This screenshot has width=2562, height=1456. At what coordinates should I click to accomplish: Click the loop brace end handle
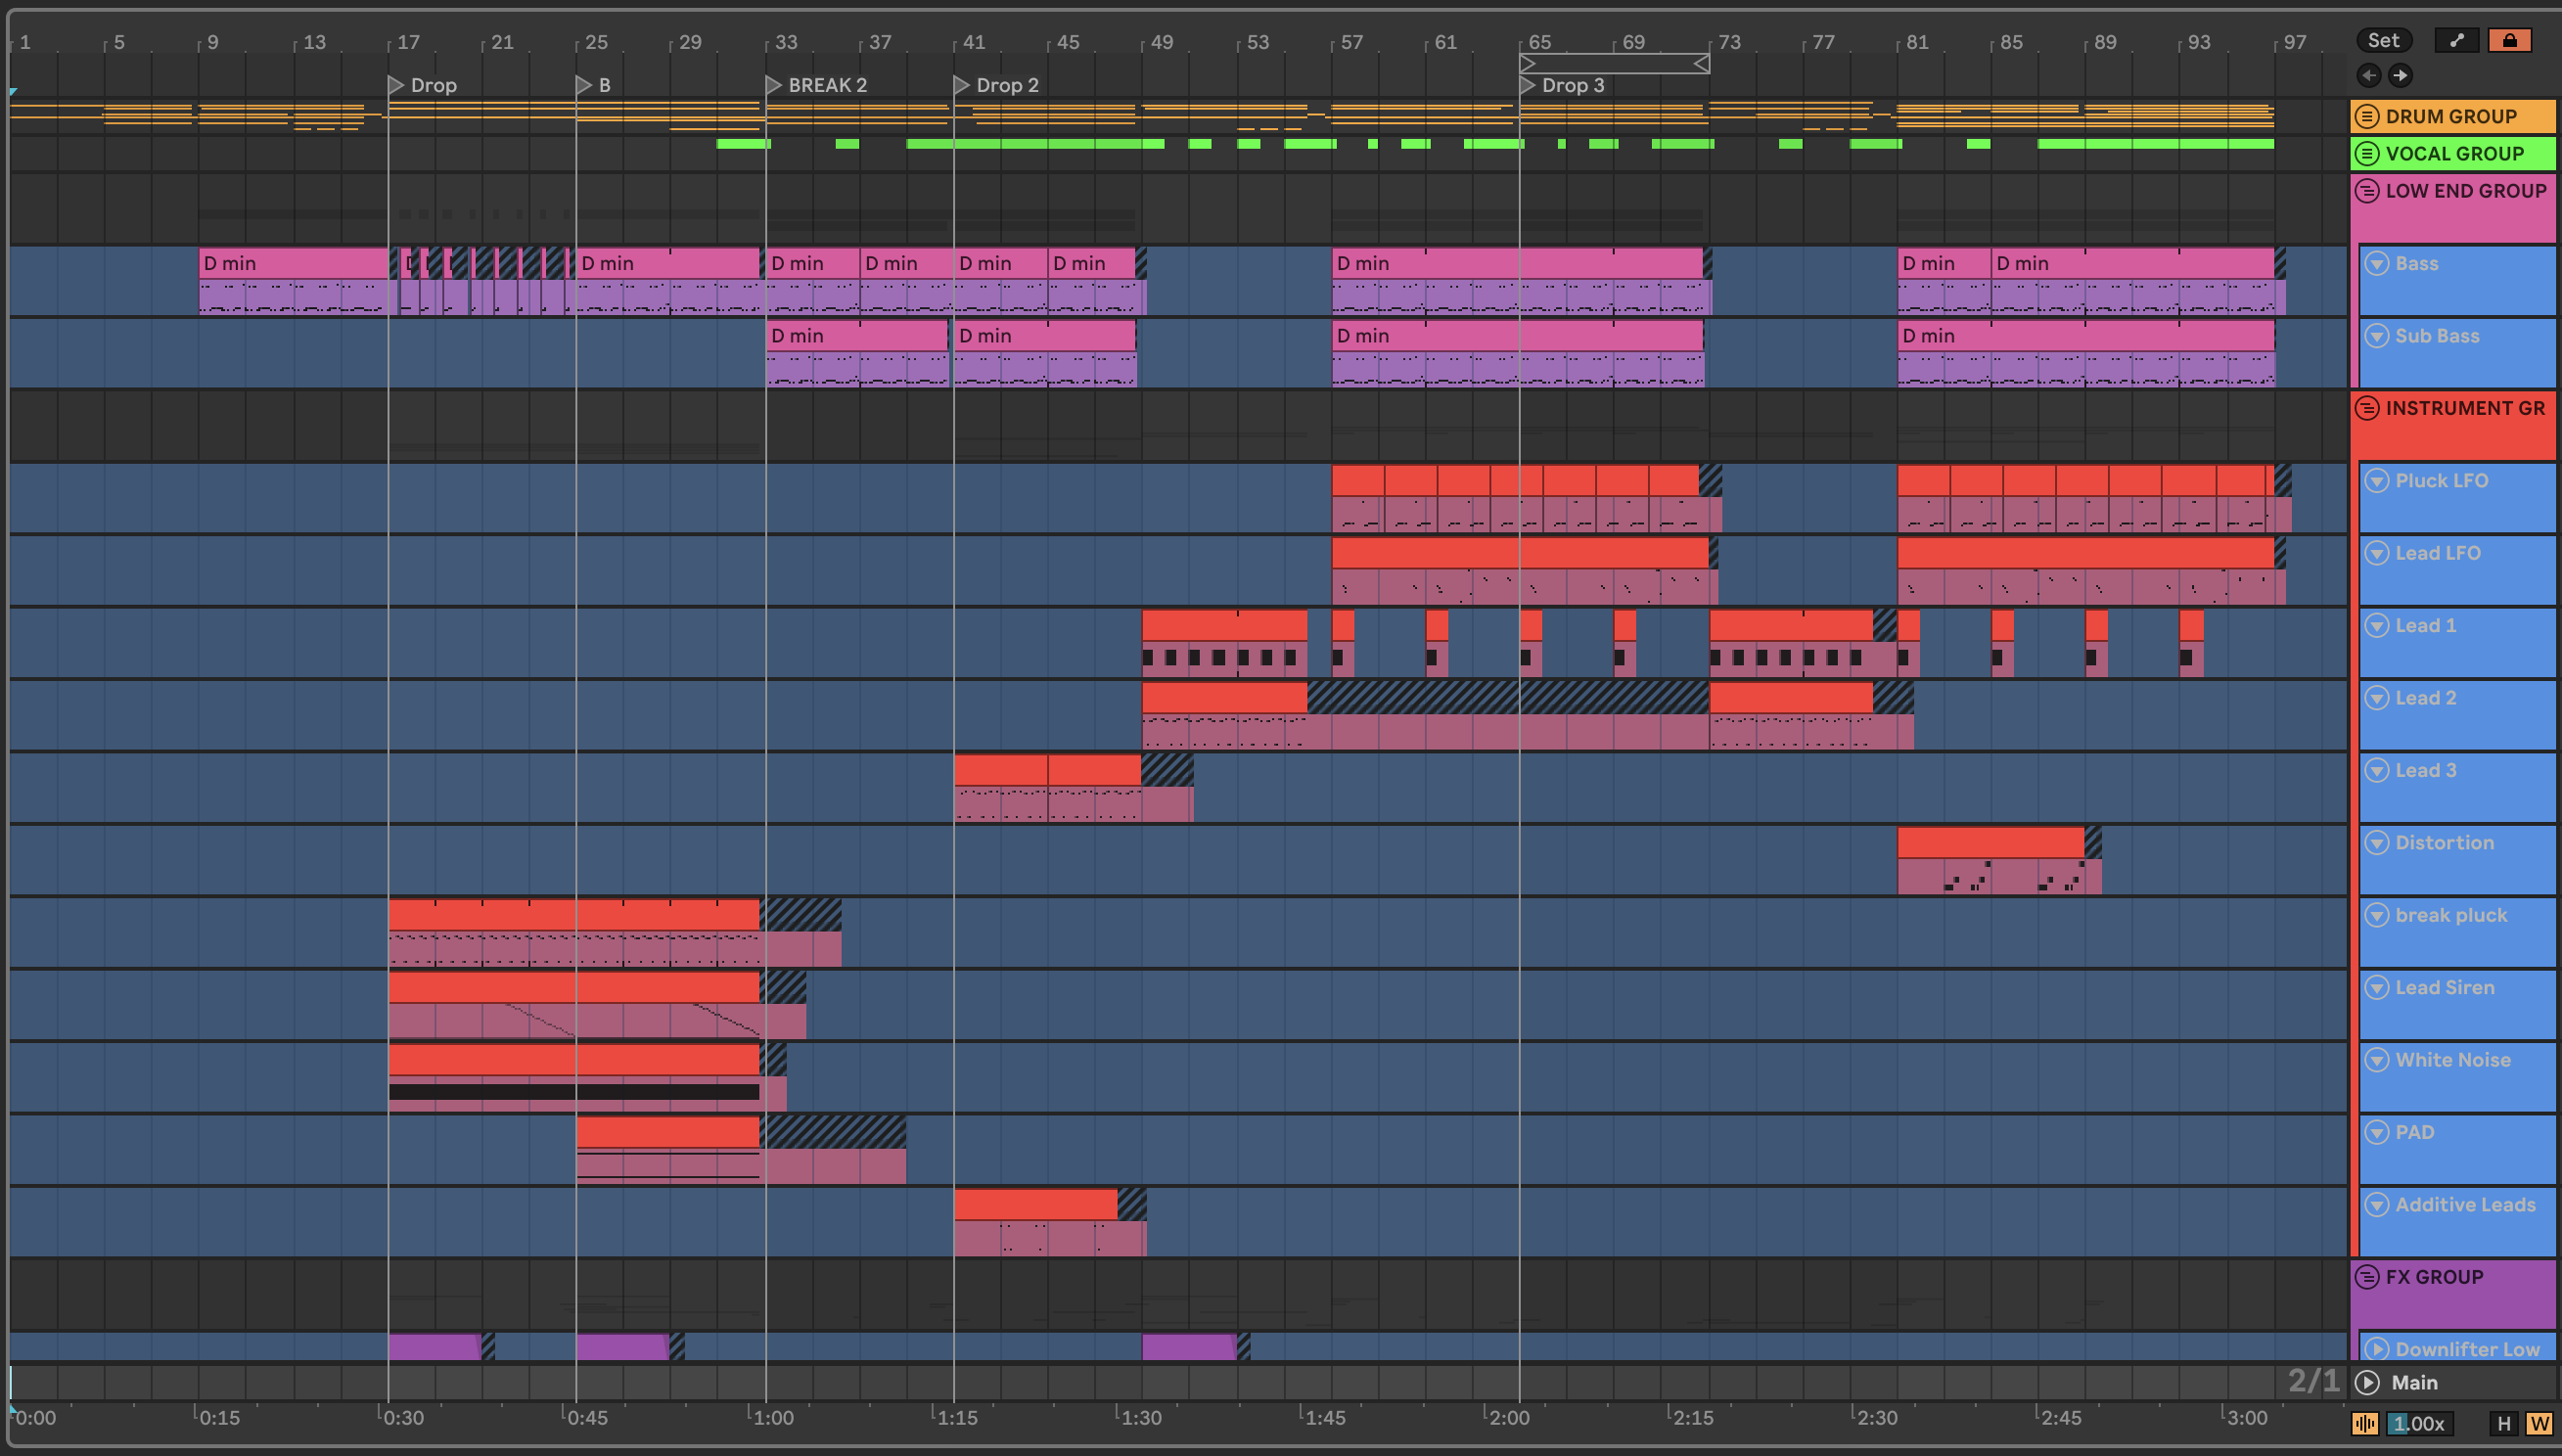point(1701,64)
